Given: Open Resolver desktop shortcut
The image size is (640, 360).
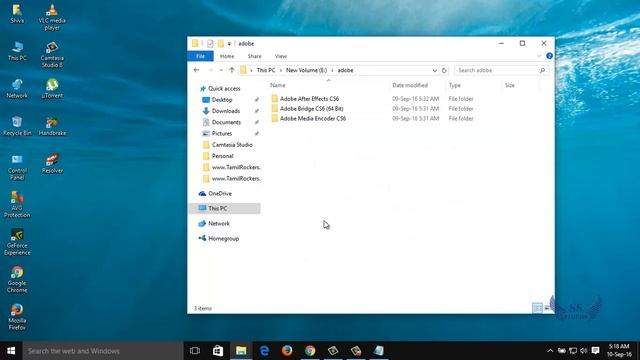Looking at the screenshot, I should (52, 164).
